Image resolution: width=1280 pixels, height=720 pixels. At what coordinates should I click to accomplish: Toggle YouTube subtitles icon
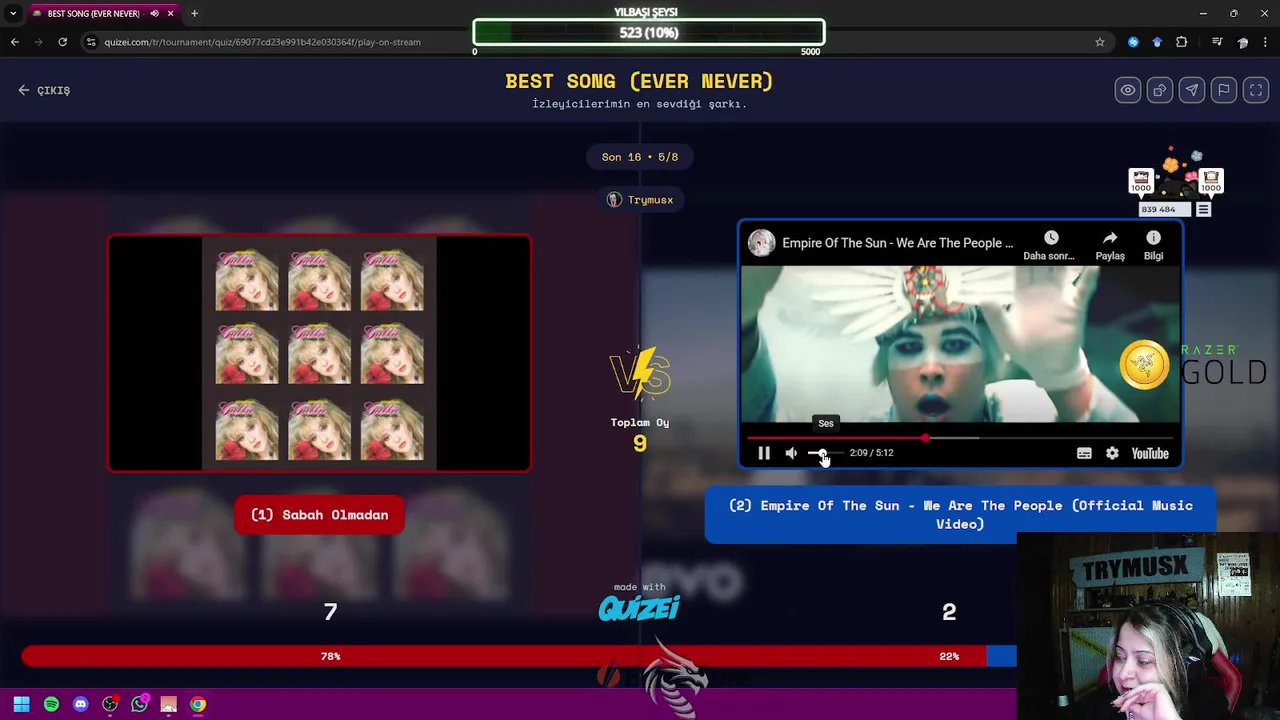(x=1084, y=453)
